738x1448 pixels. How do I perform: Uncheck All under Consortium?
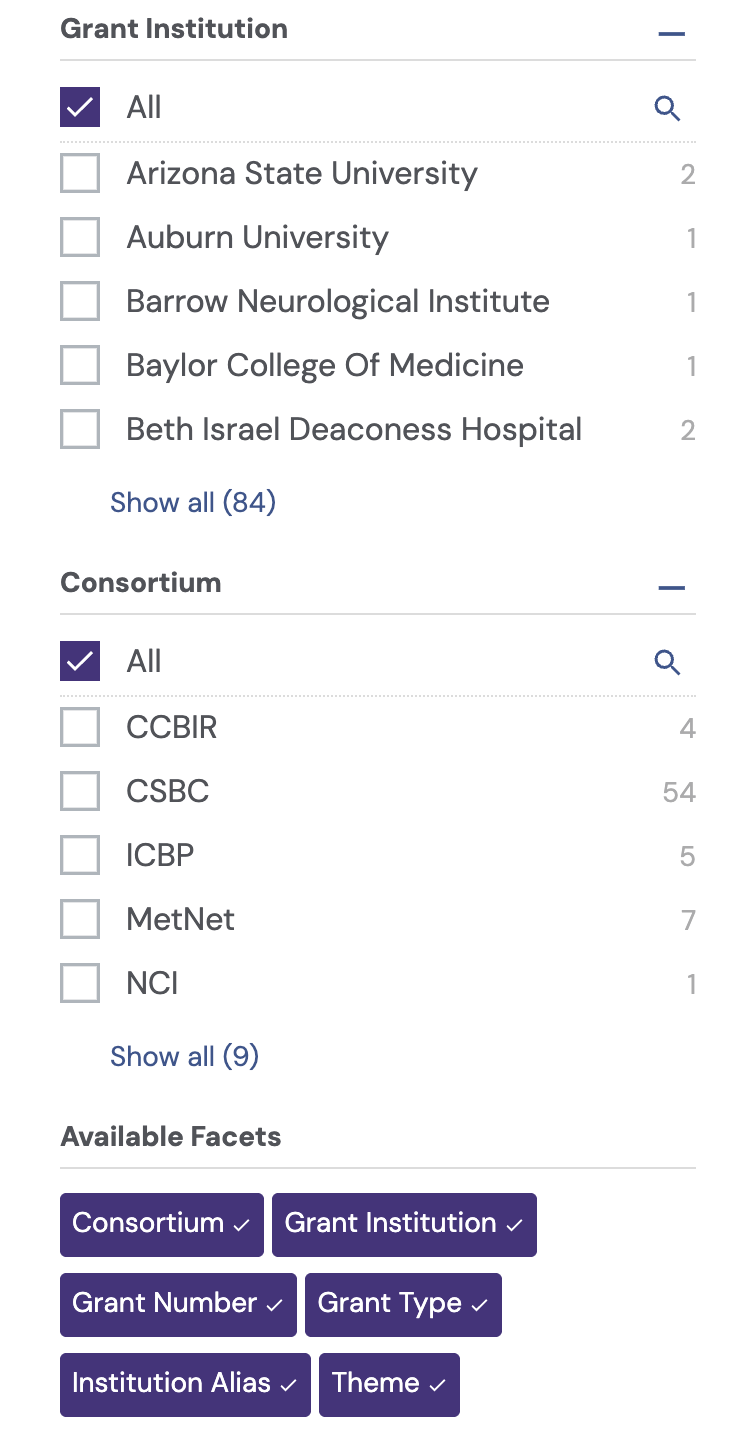tap(80, 661)
